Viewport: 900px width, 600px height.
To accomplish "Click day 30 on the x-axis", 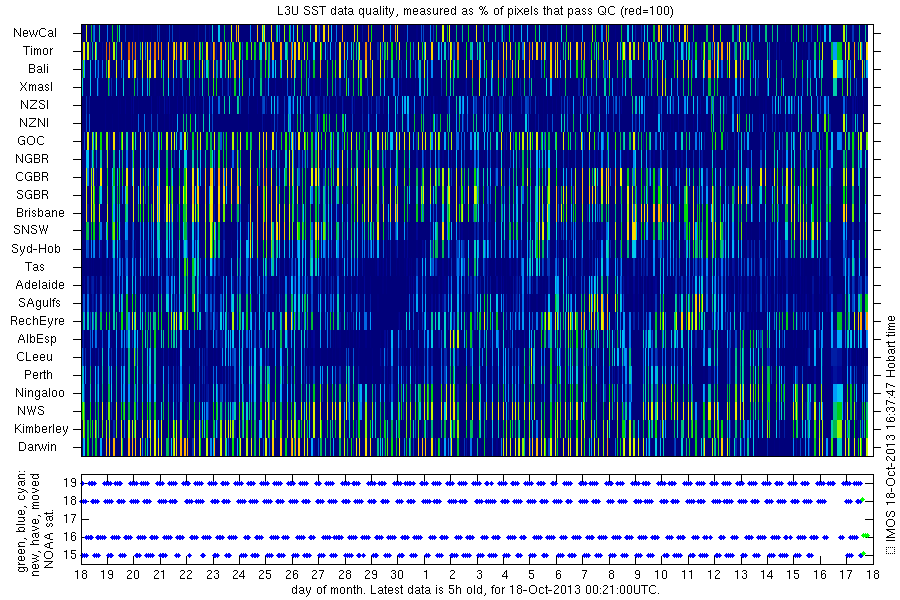I will coord(397,575).
